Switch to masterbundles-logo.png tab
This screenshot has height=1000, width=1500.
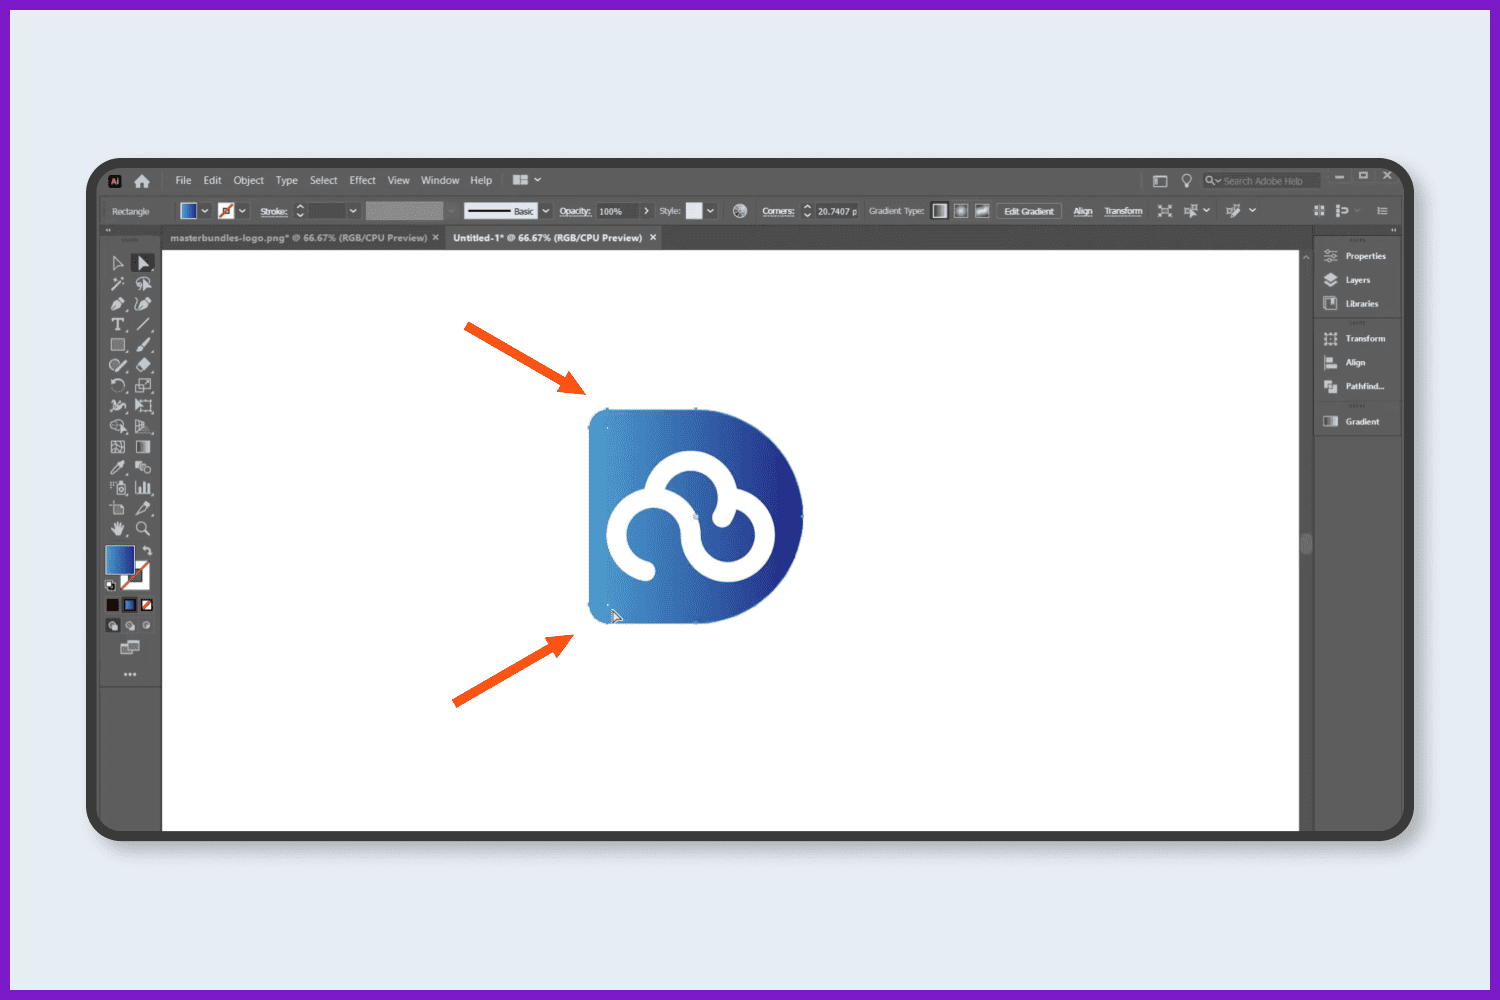click(x=299, y=238)
